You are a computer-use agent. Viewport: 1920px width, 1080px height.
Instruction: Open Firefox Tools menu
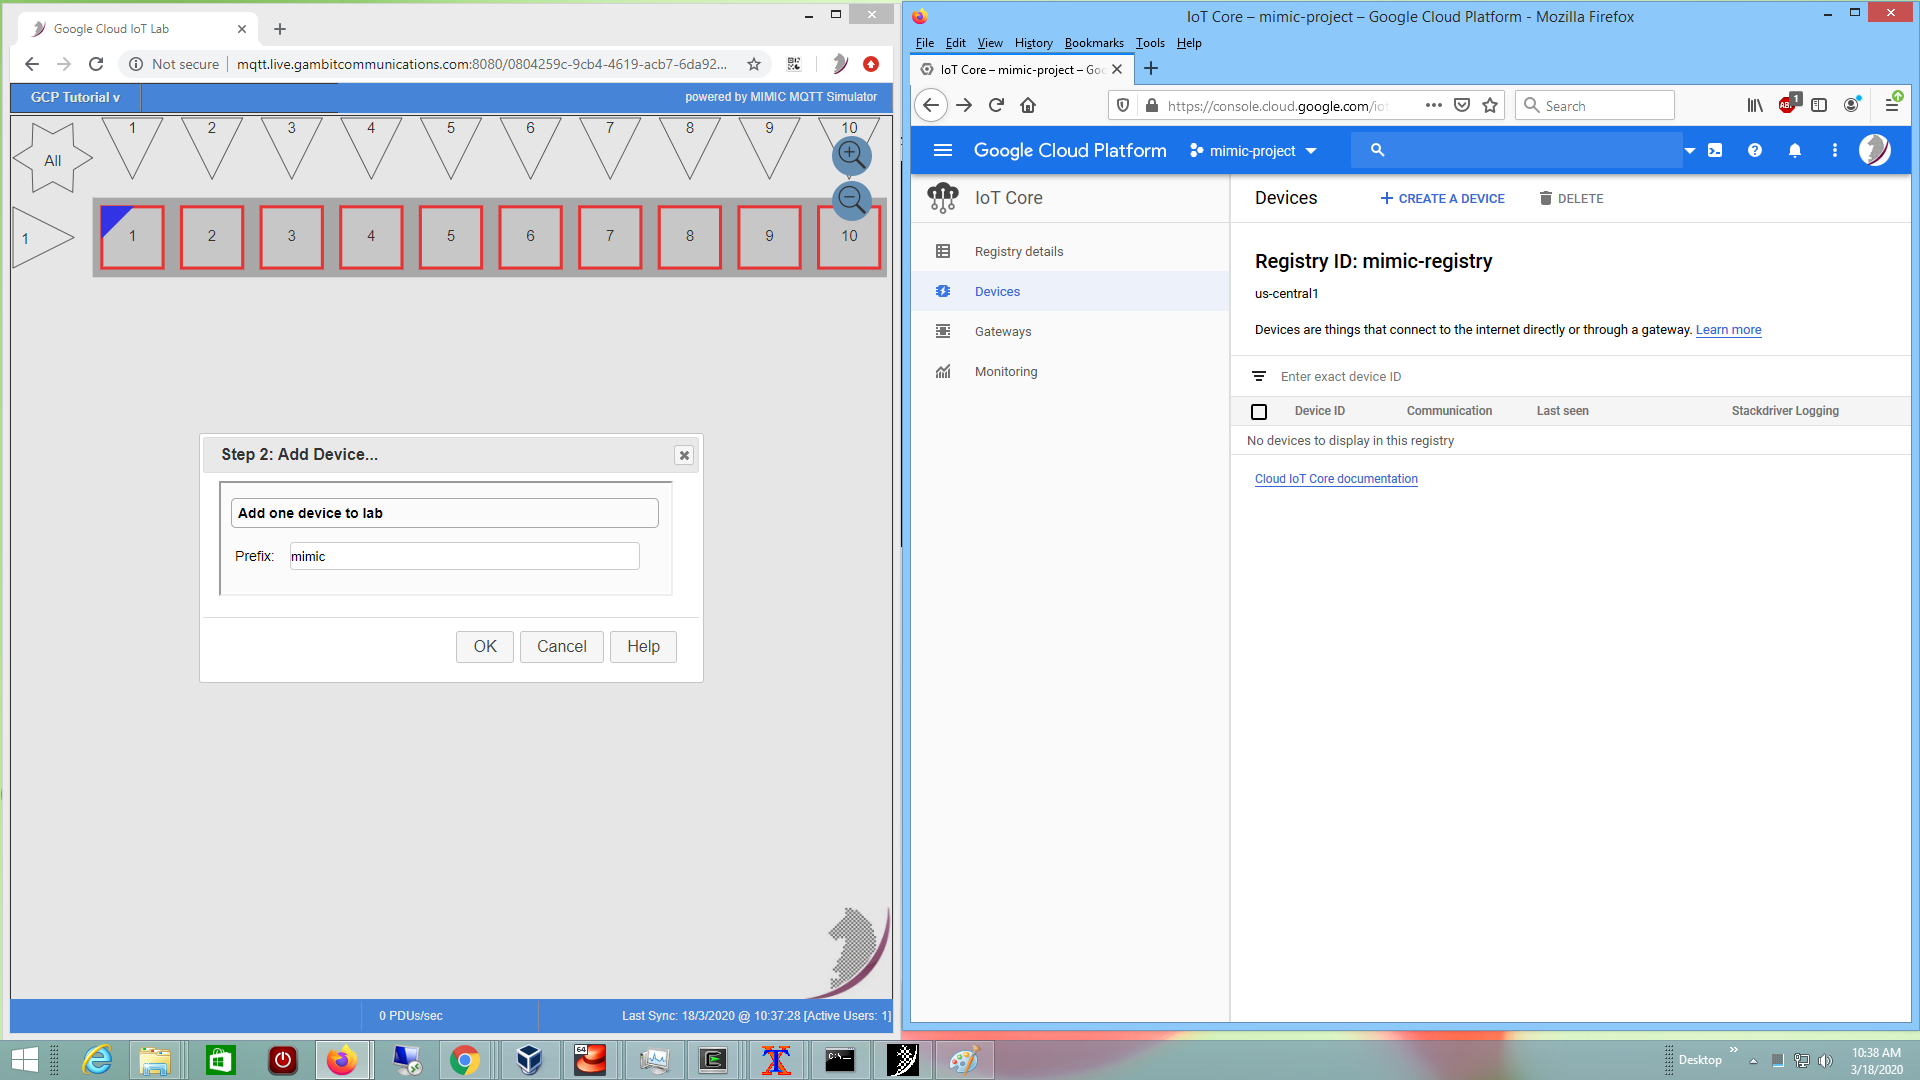[1150, 43]
